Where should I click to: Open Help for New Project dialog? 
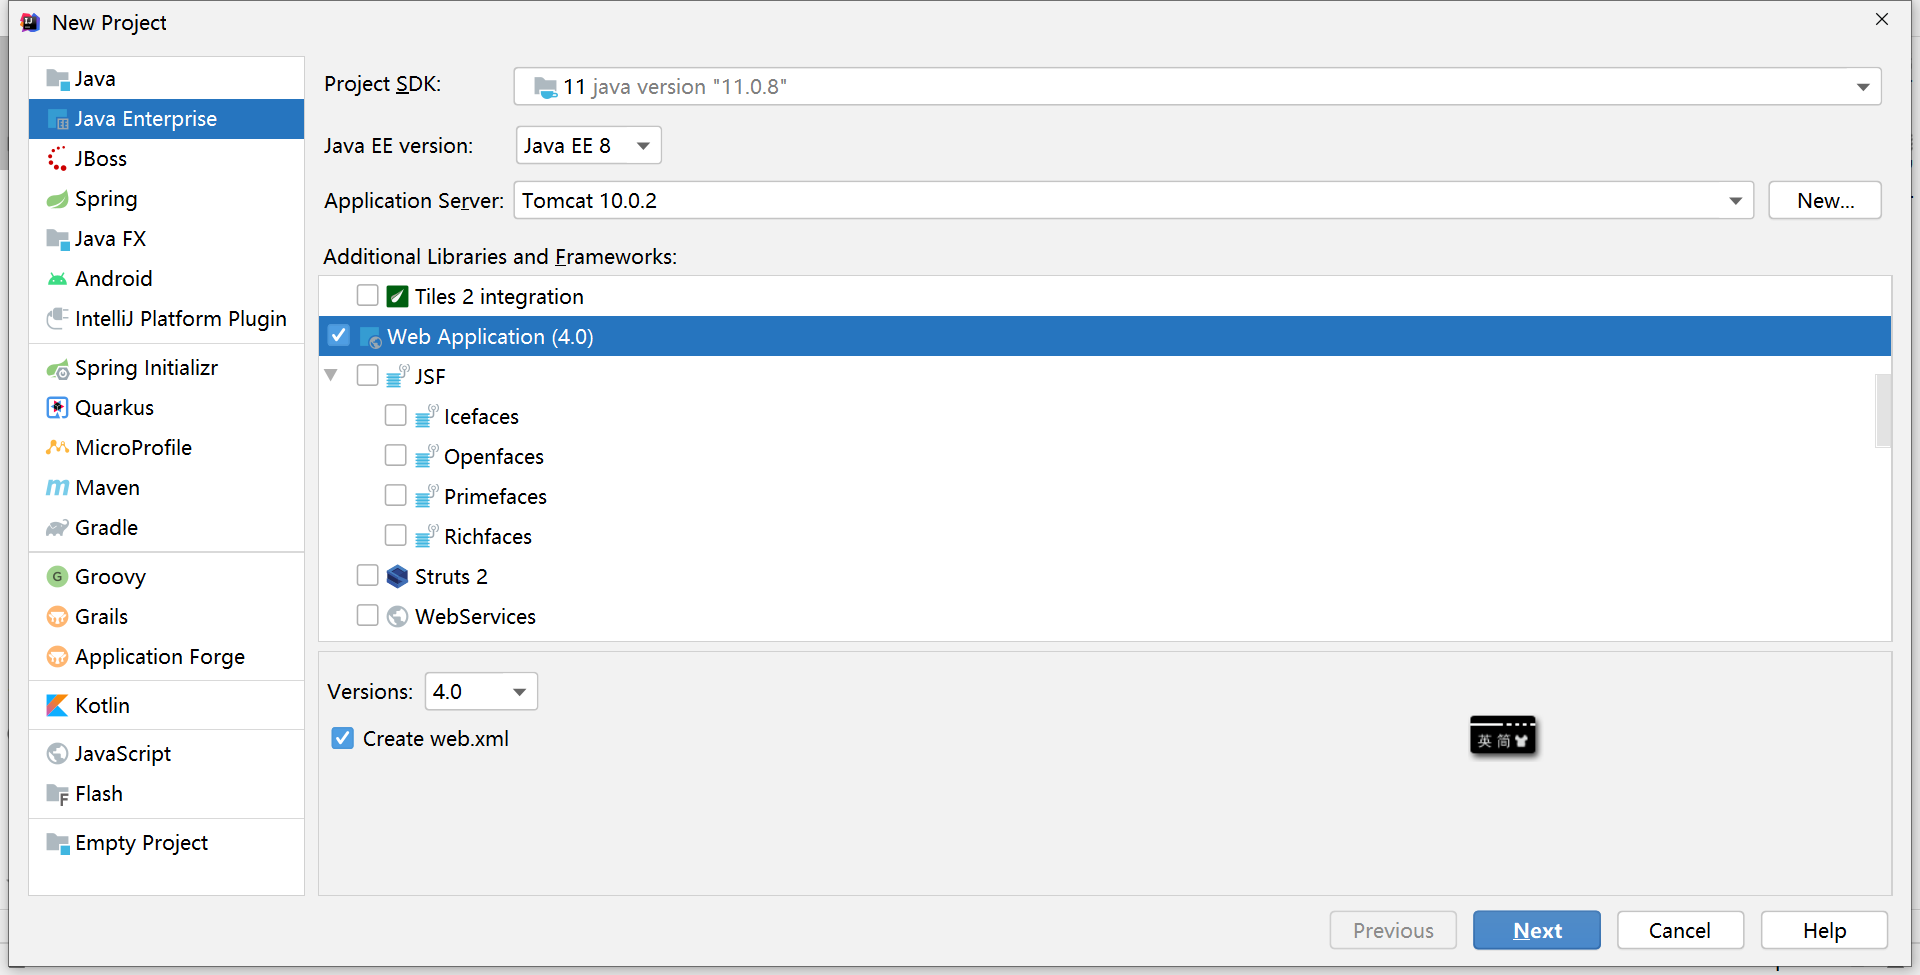(1824, 931)
